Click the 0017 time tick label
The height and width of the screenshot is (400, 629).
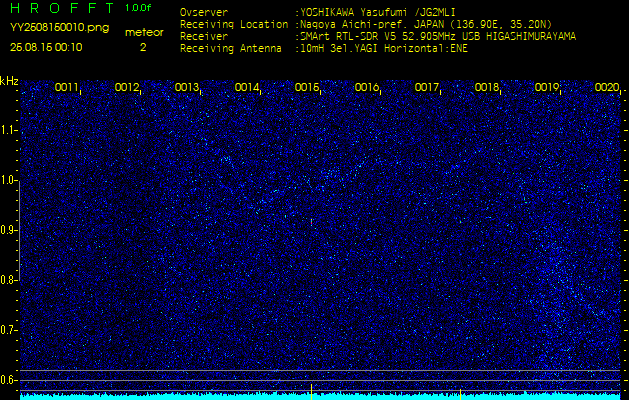click(x=426, y=87)
